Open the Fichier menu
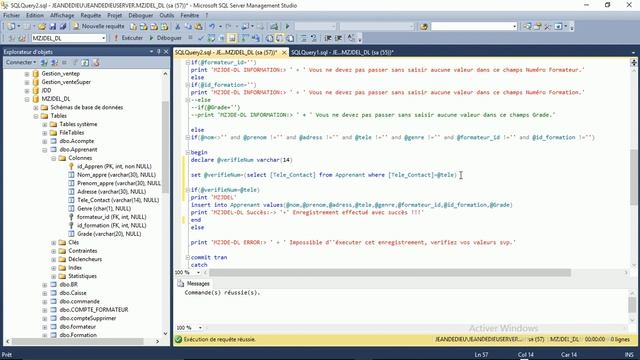The height and width of the screenshot is (360, 640). pyautogui.click(x=11, y=15)
